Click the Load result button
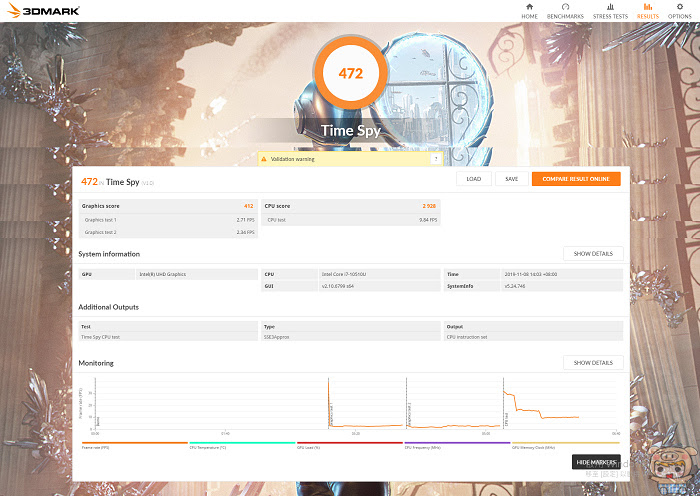 pos(474,179)
